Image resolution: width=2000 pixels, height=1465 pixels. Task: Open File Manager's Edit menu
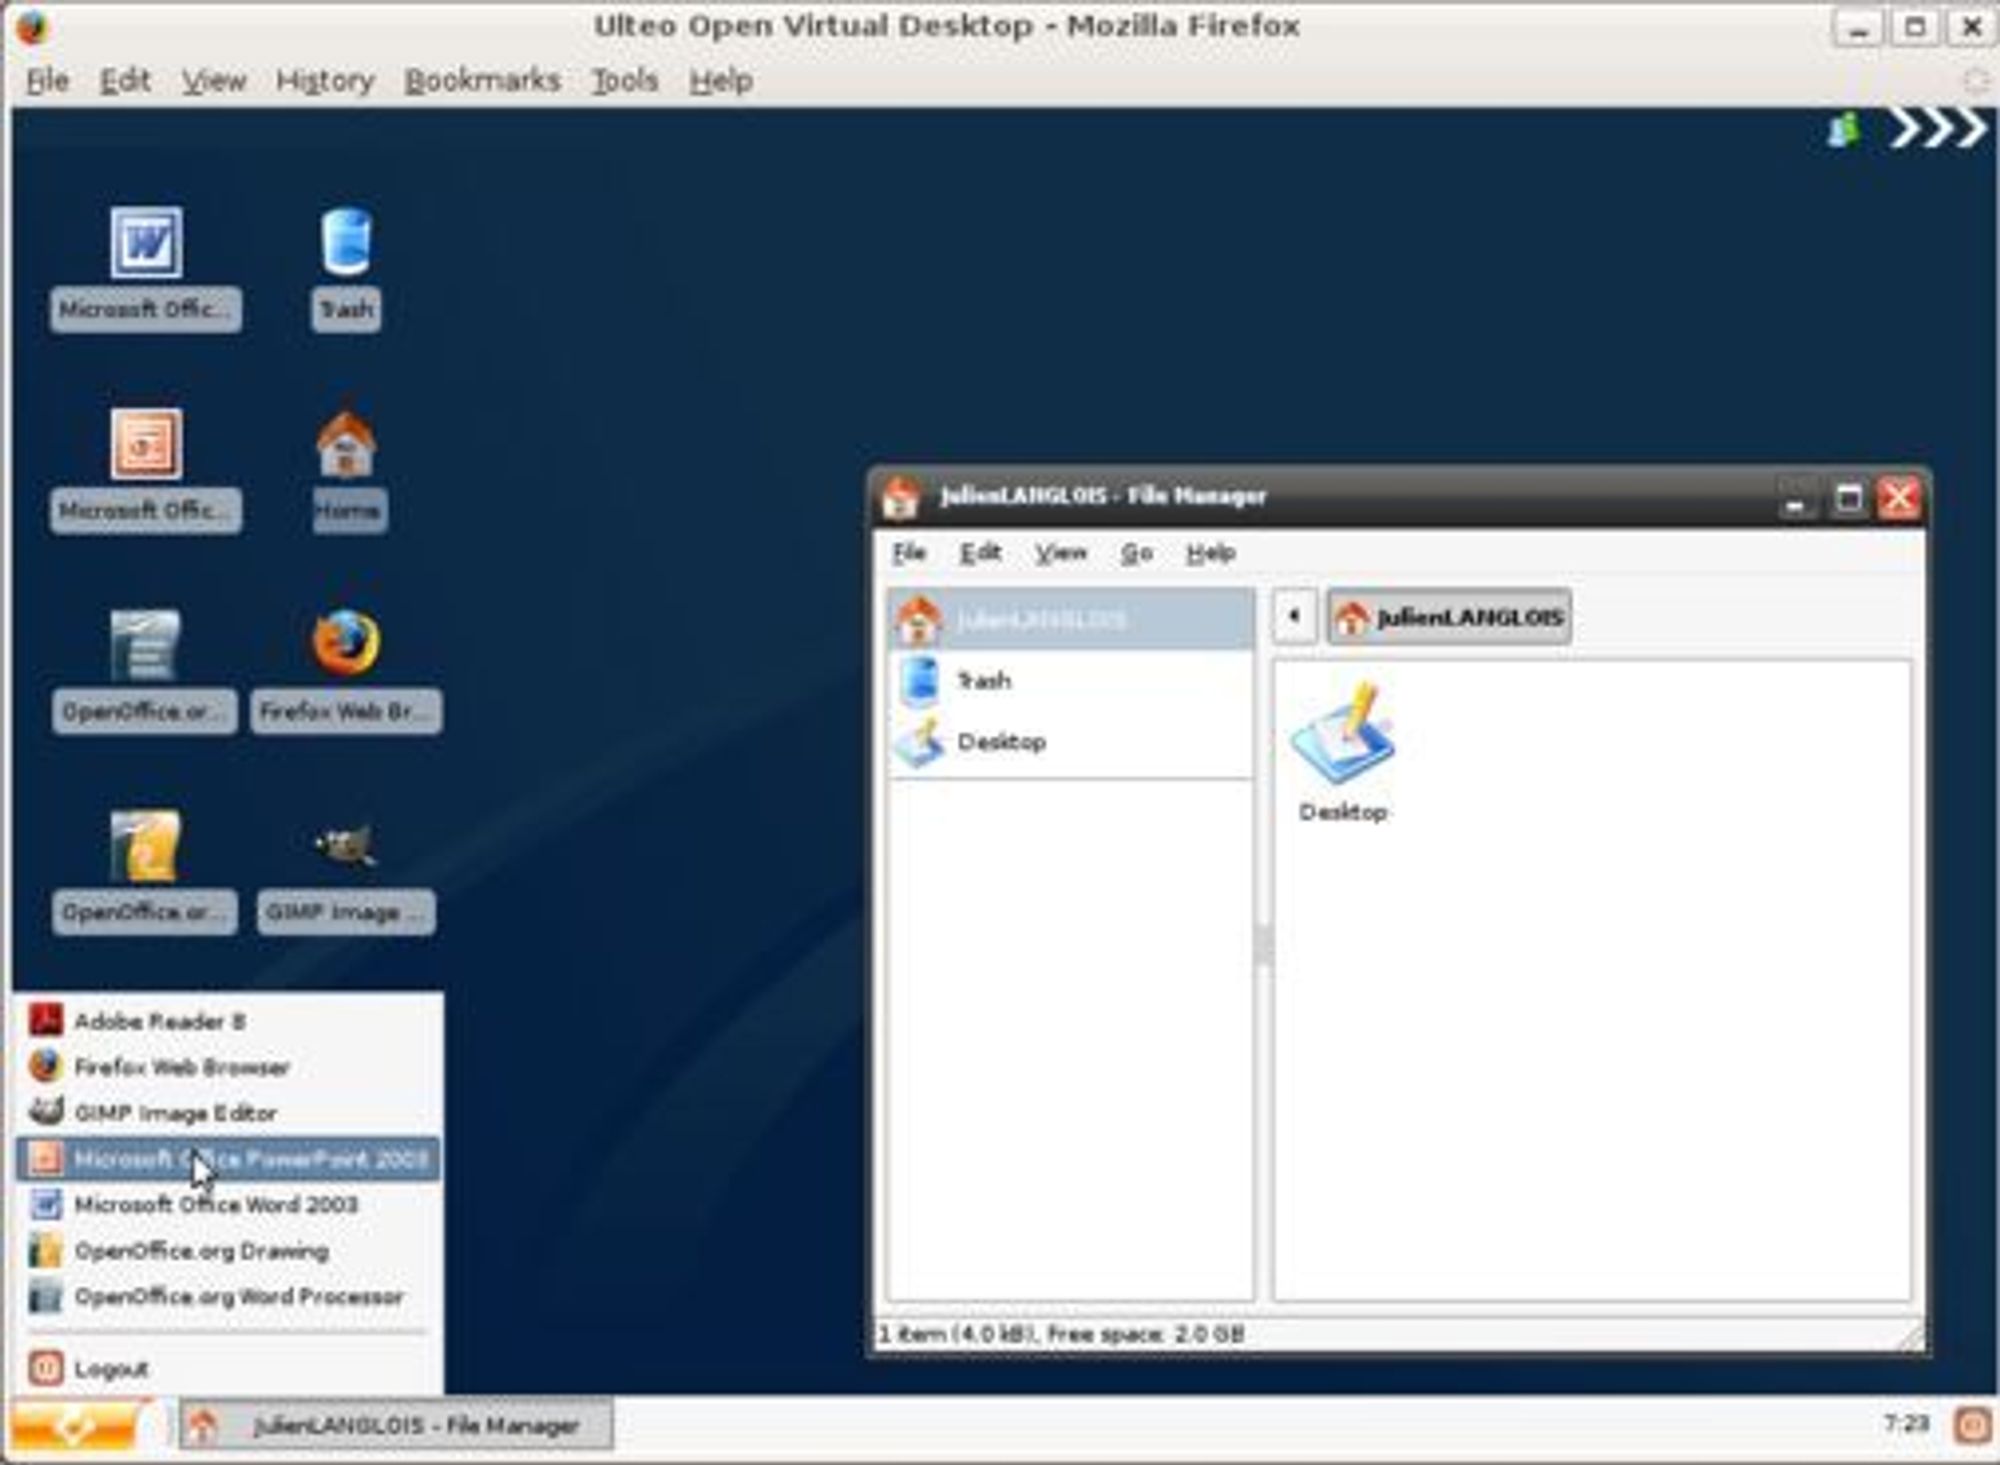click(x=980, y=552)
